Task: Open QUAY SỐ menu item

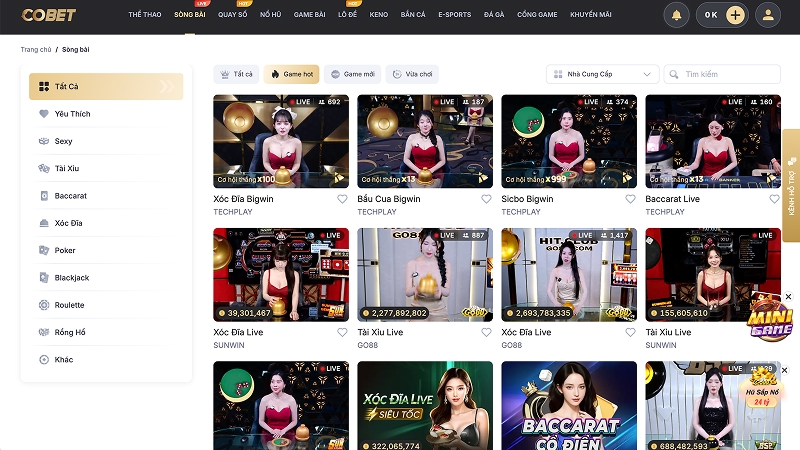Action: [233, 15]
